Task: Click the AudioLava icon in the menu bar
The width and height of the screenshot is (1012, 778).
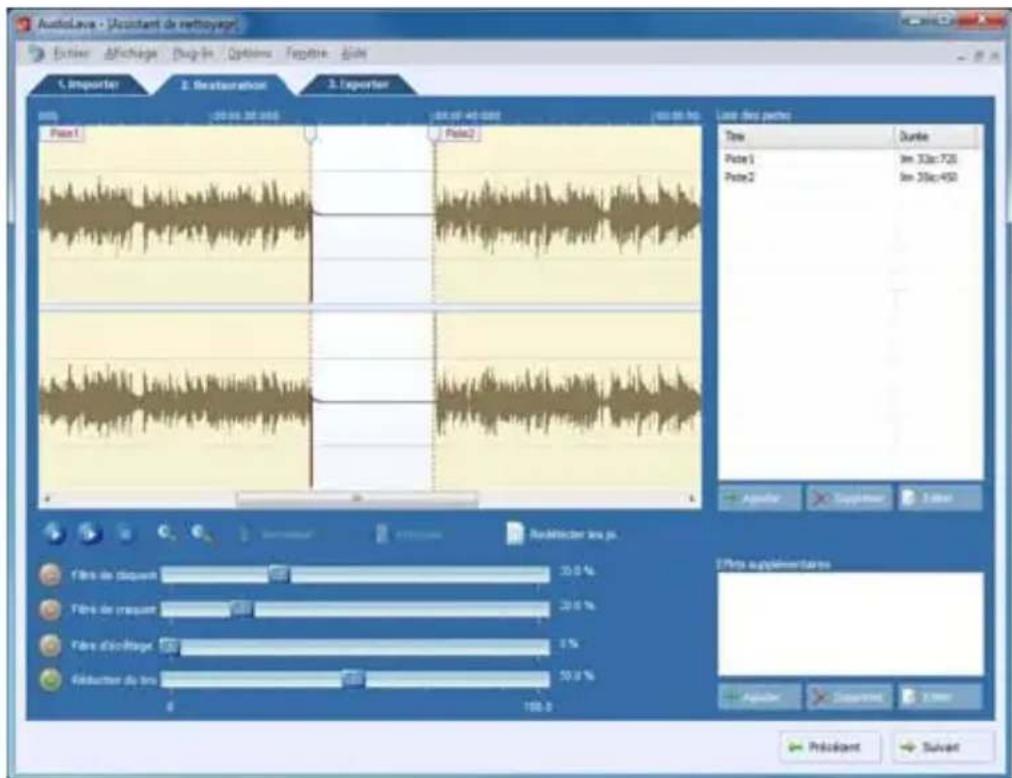Action: 37,53
